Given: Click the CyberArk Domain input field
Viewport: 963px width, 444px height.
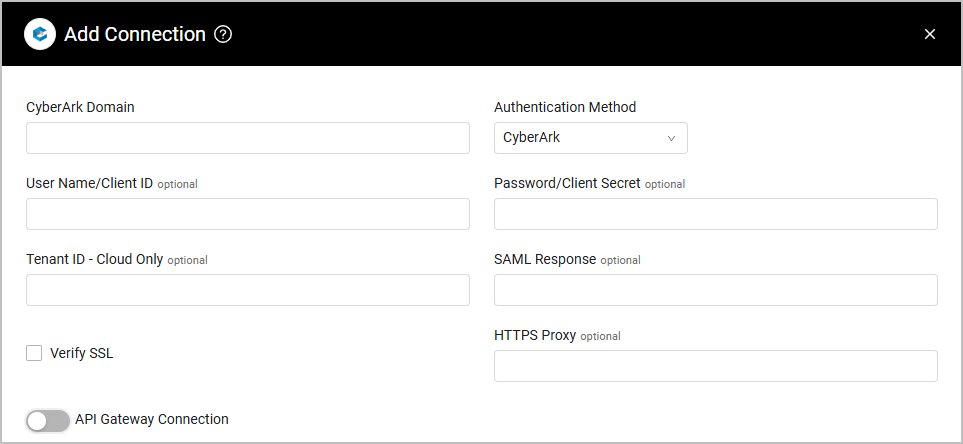Looking at the screenshot, I should [x=248, y=138].
